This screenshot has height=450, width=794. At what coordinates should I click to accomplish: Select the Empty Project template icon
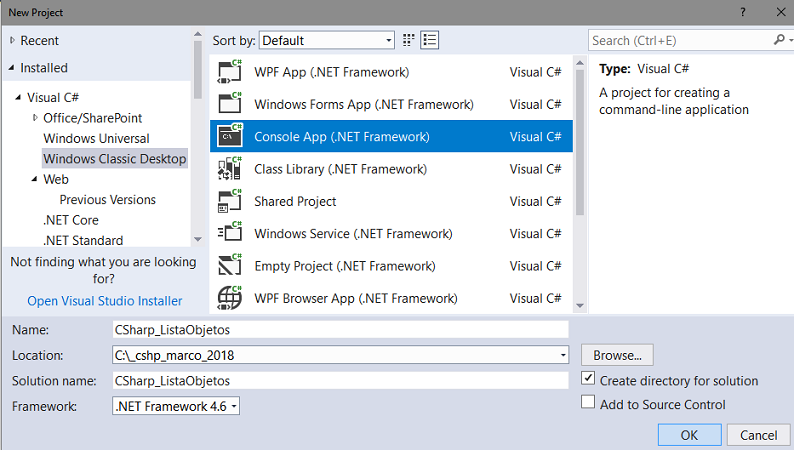point(229,266)
